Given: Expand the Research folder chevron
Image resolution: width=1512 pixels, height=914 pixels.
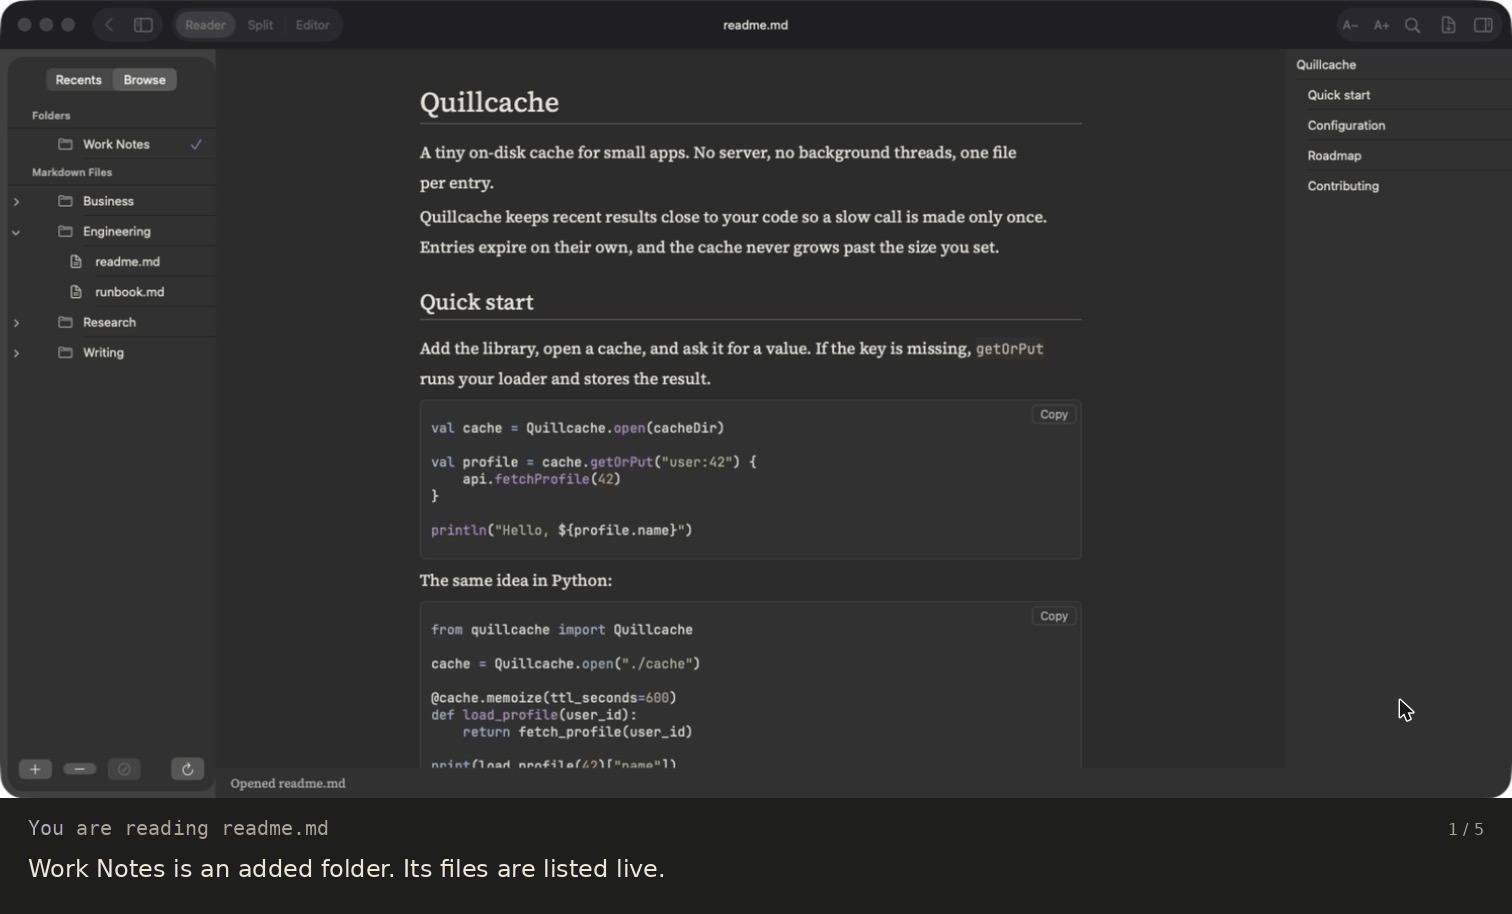Looking at the screenshot, I should click(x=16, y=323).
